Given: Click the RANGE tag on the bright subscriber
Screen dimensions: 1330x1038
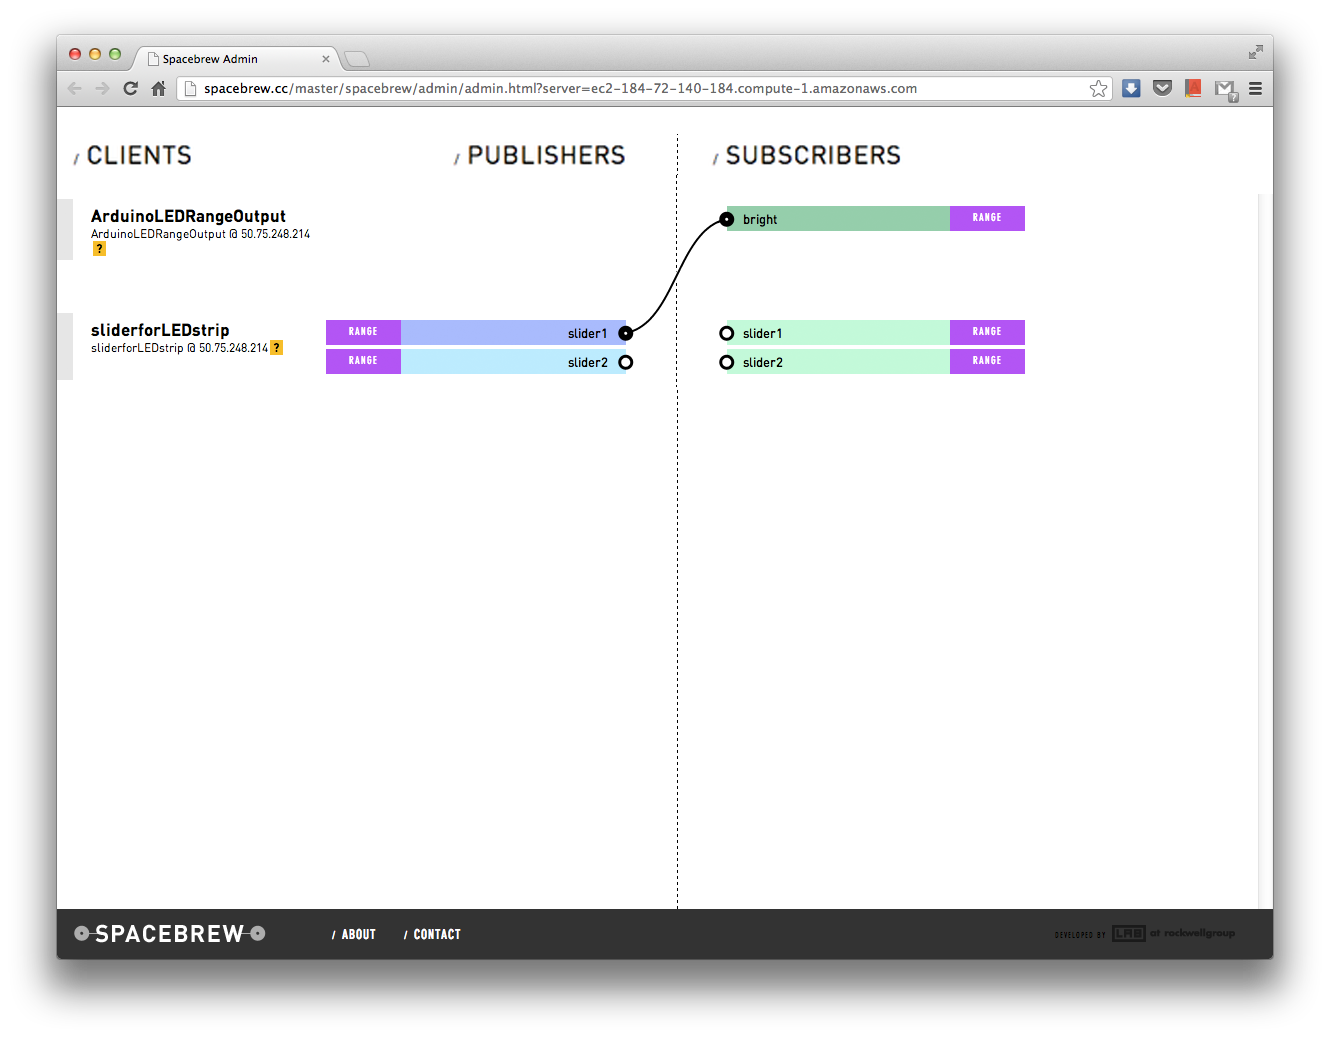Looking at the screenshot, I should point(987,219).
